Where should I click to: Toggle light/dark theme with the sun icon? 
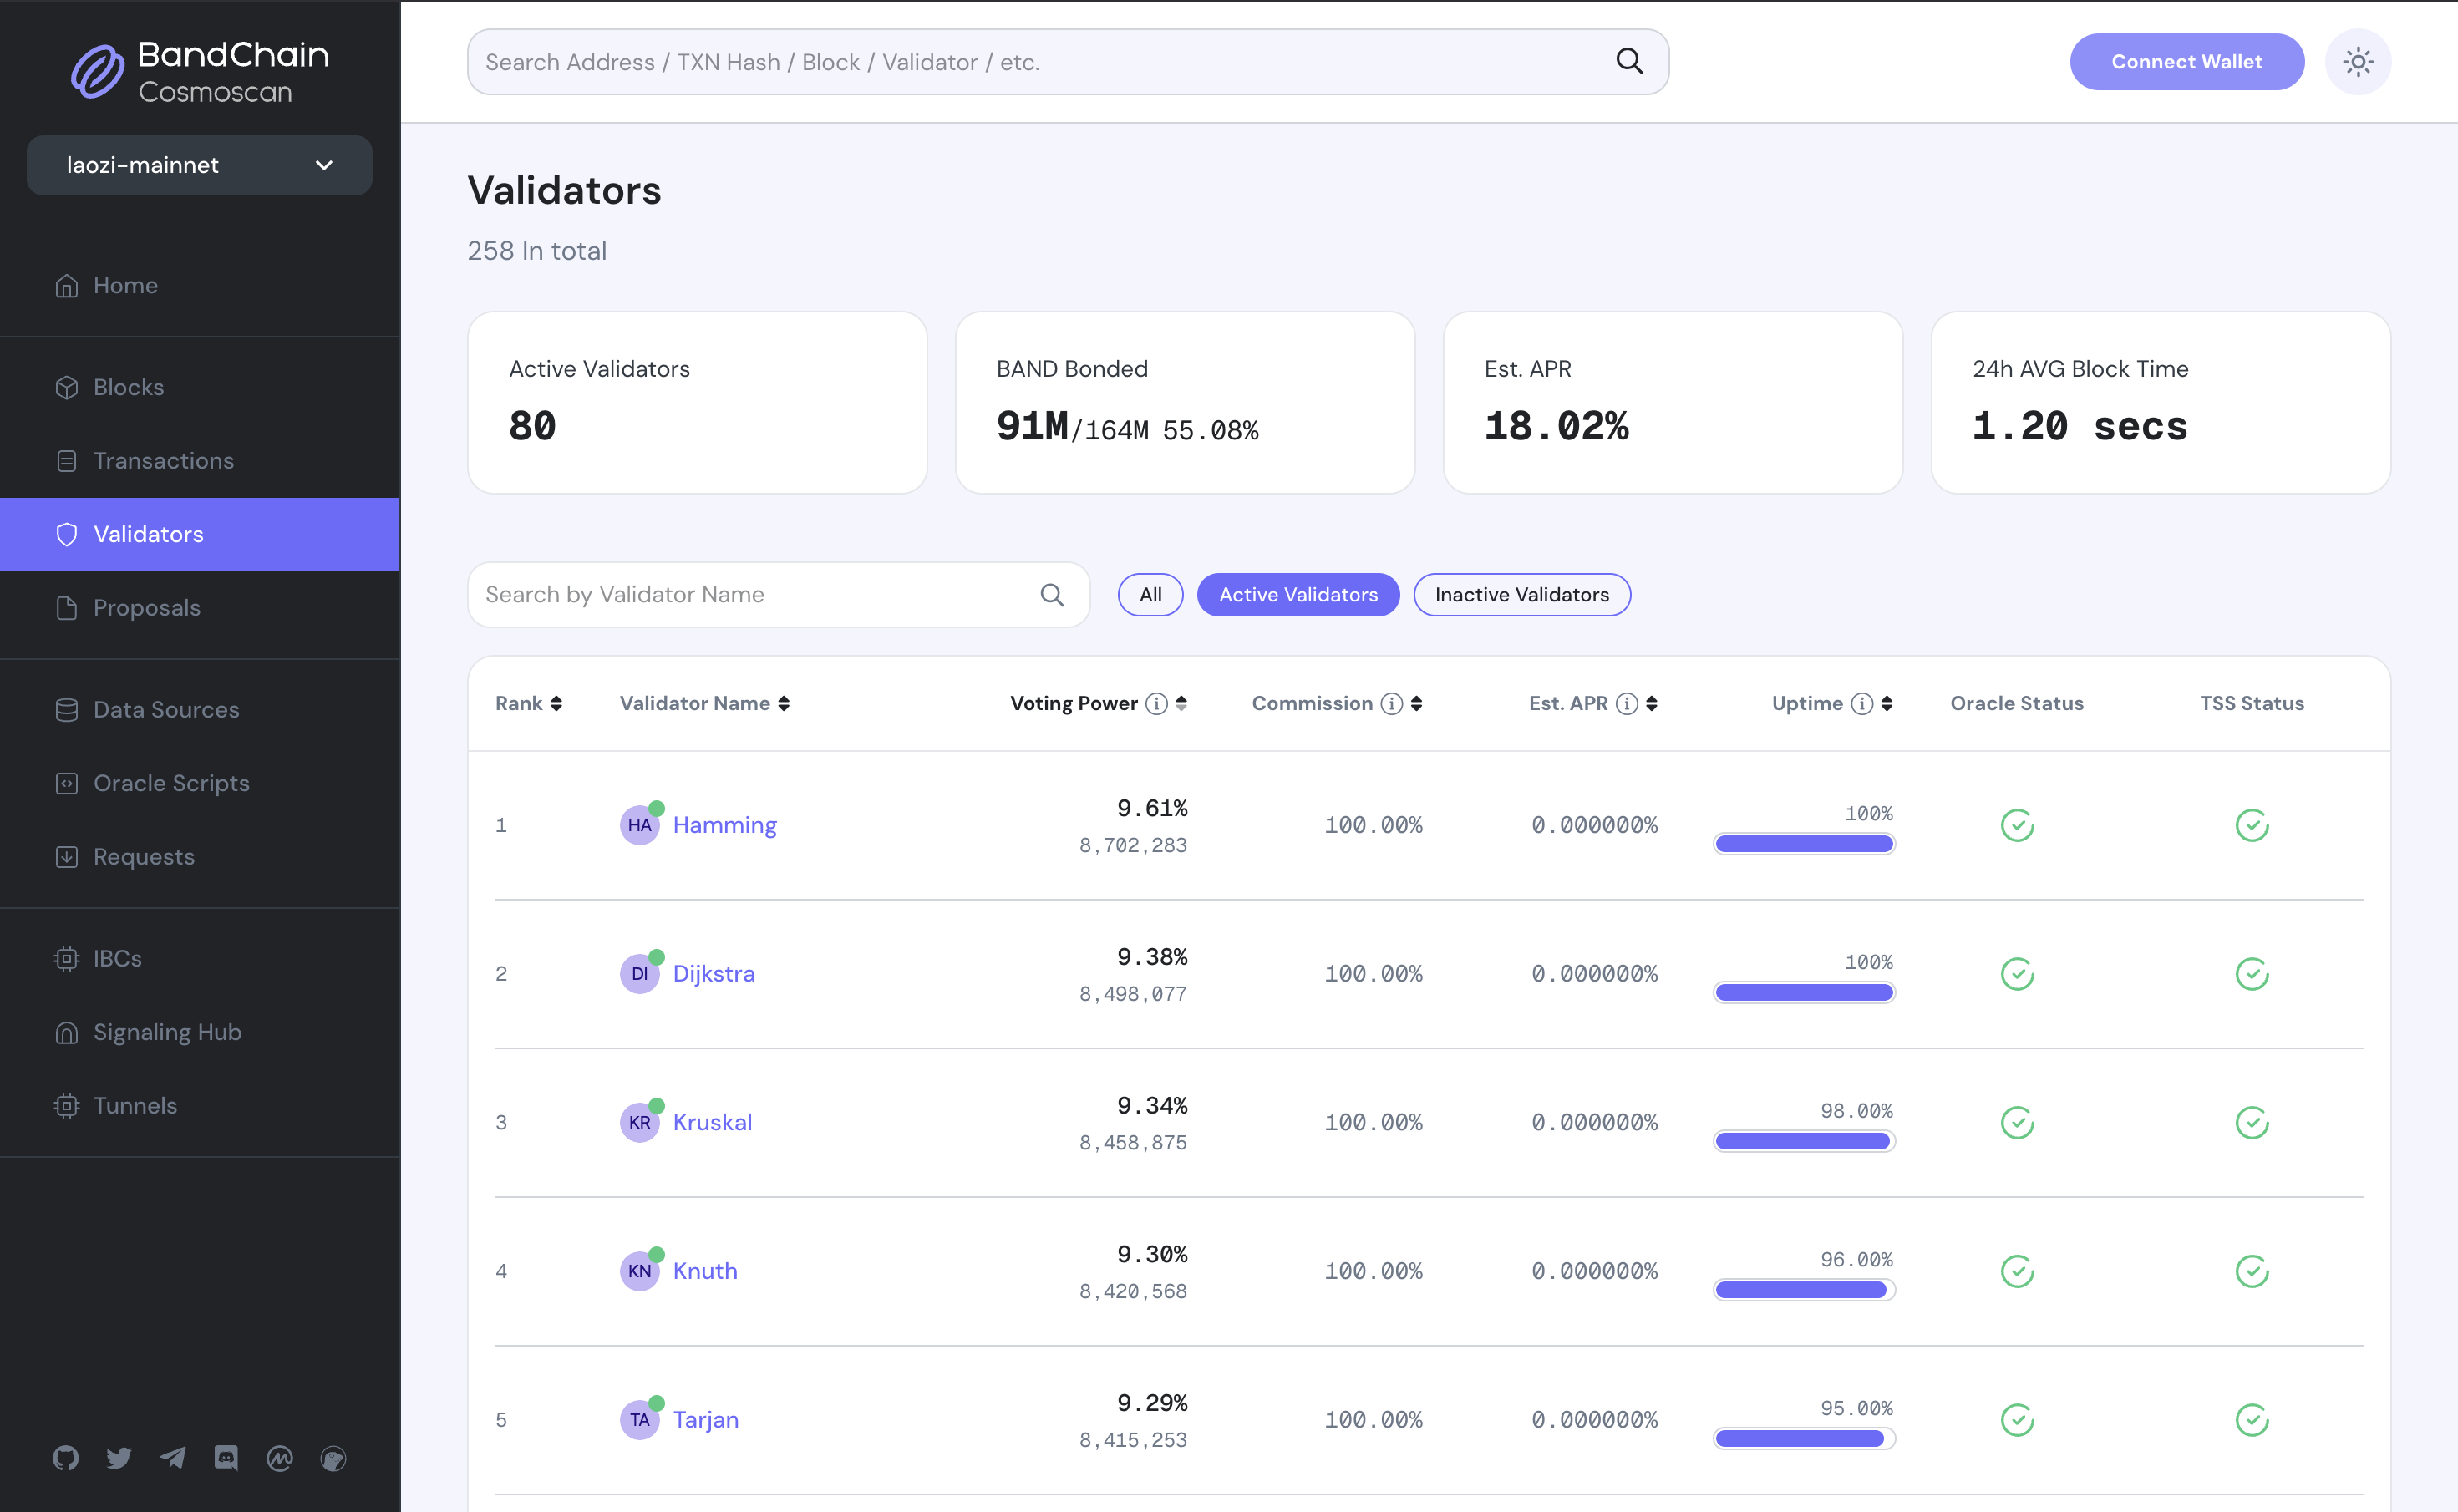[x=2358, y=61]
